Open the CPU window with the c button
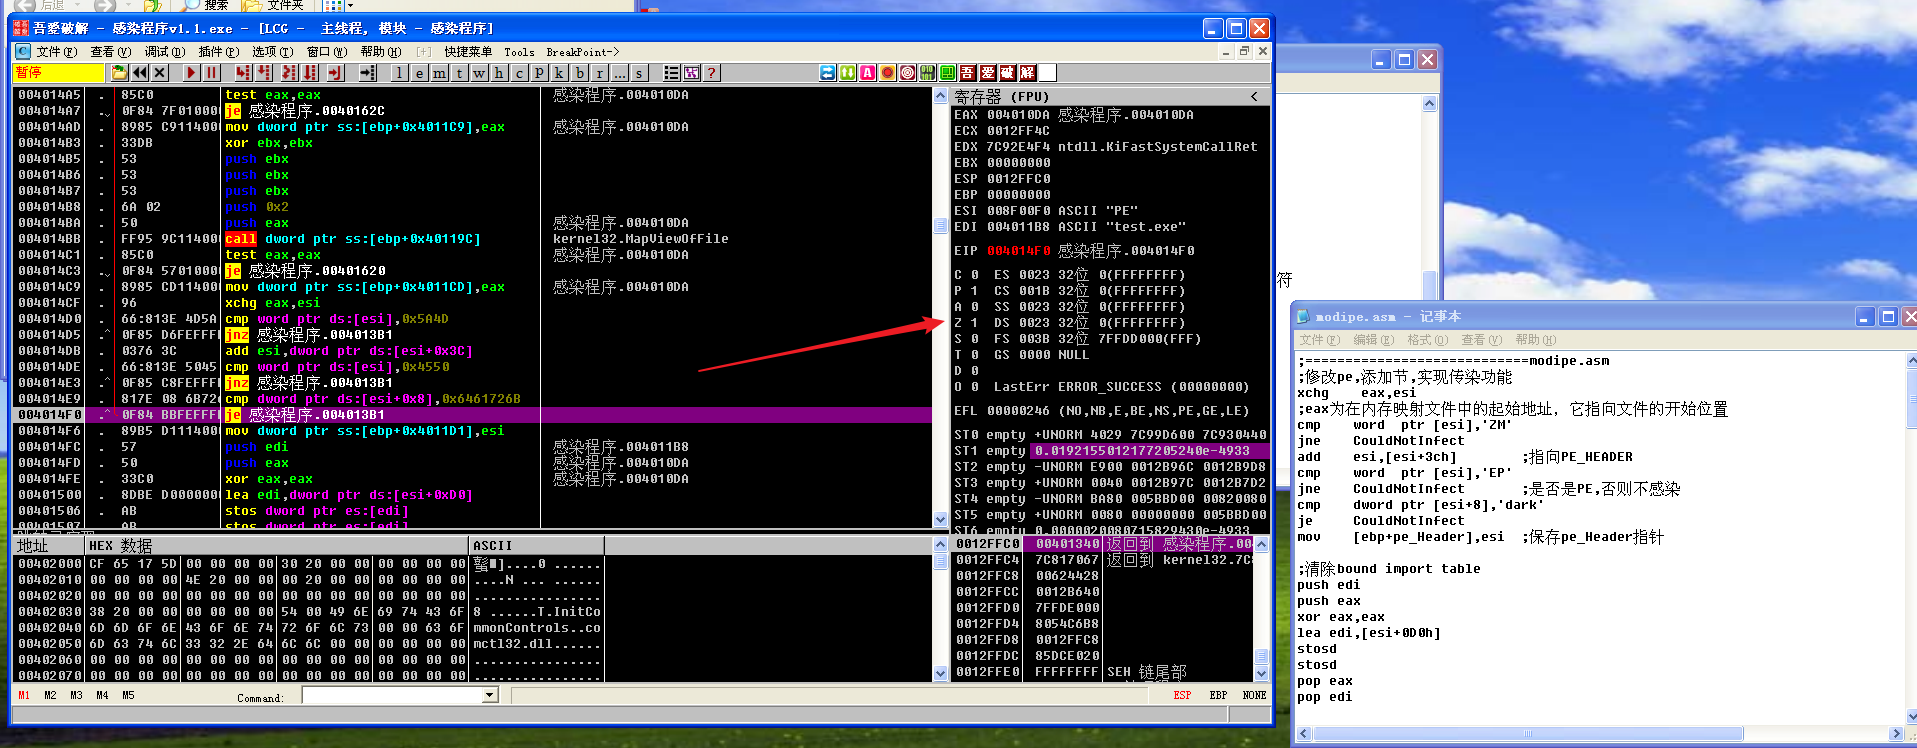 [x=519, y=73]
